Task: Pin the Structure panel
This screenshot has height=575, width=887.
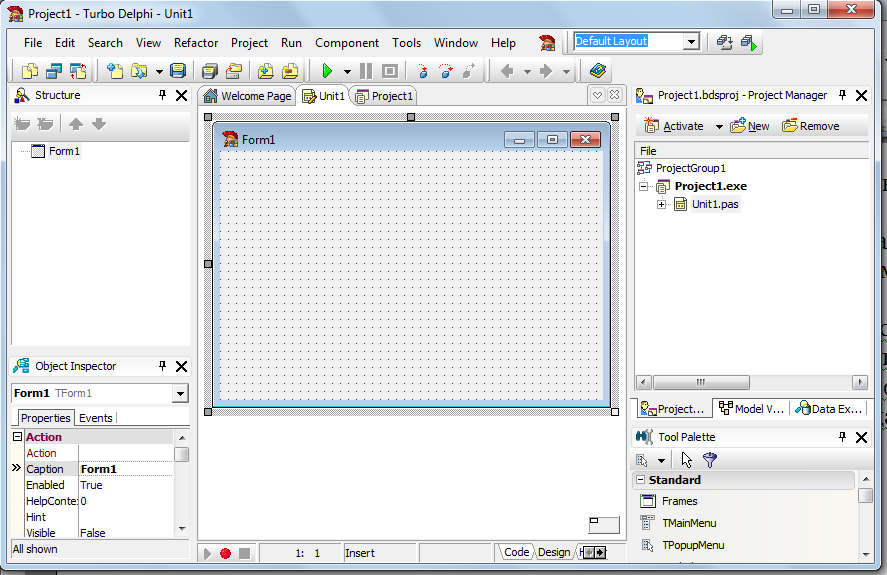Action: pos(162,95)
